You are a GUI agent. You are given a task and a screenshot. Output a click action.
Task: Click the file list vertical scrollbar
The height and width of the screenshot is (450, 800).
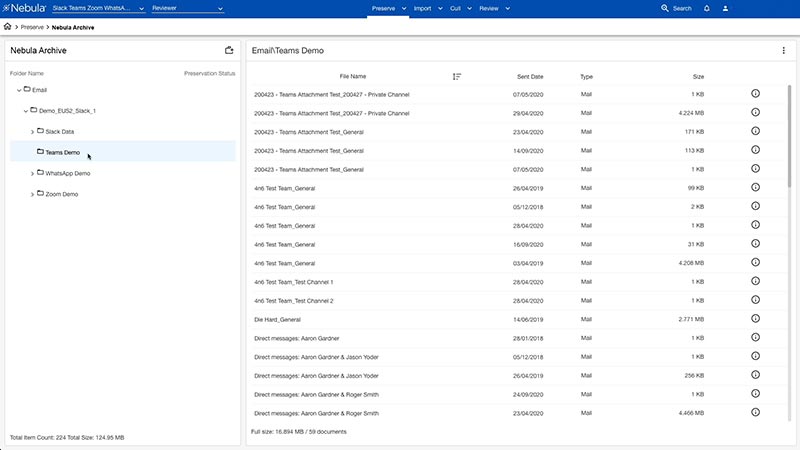[x=789, y=136]
